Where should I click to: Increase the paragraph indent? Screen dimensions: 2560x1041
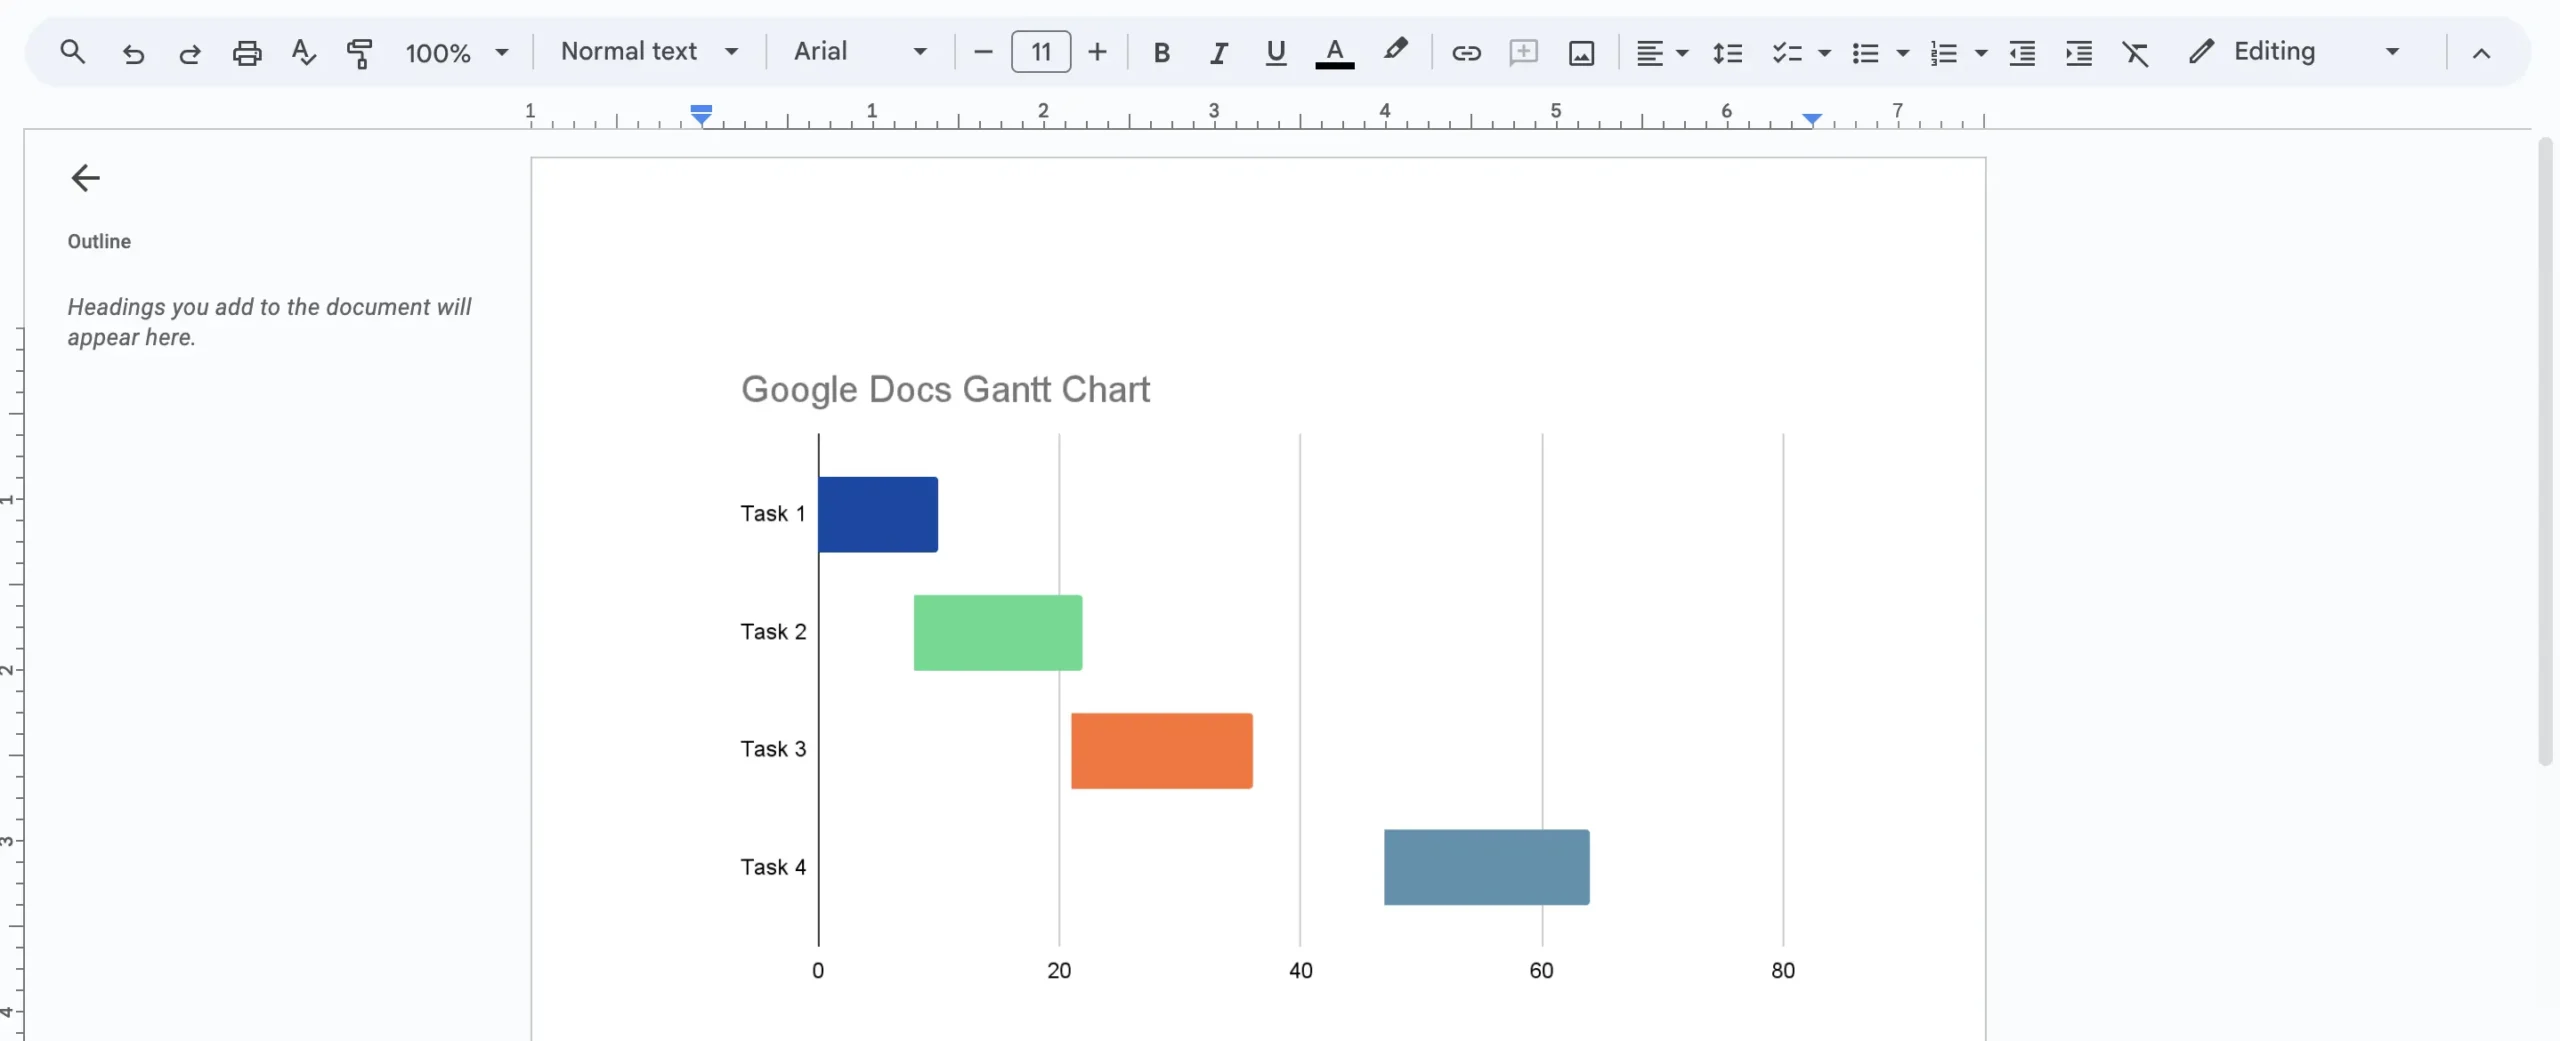[x=2079, y=53]
